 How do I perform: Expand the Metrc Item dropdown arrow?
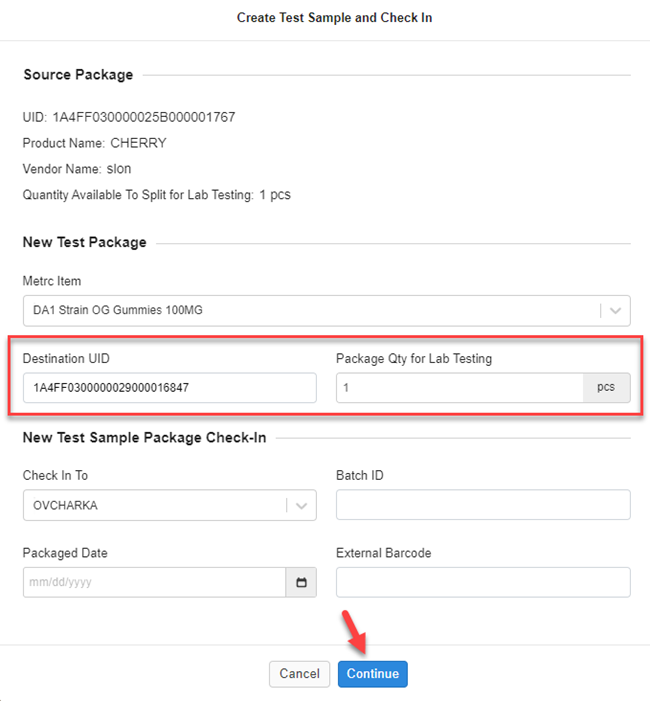tap(615, 310)
